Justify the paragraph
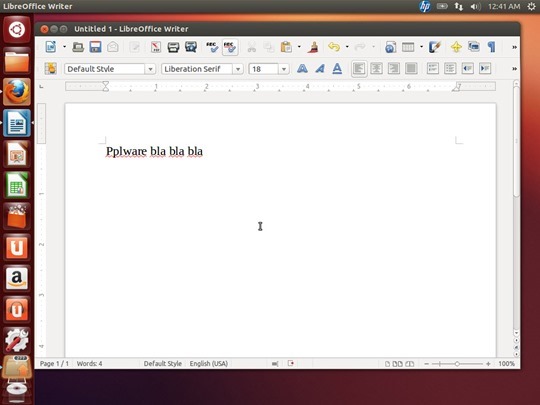Viewport: 540px width, 405px height. [411, 69]
